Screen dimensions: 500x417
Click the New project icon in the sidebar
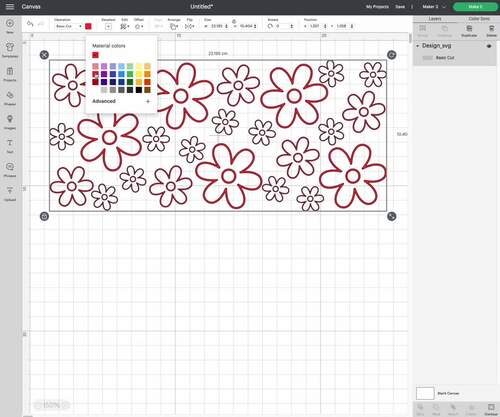[10, 26]
